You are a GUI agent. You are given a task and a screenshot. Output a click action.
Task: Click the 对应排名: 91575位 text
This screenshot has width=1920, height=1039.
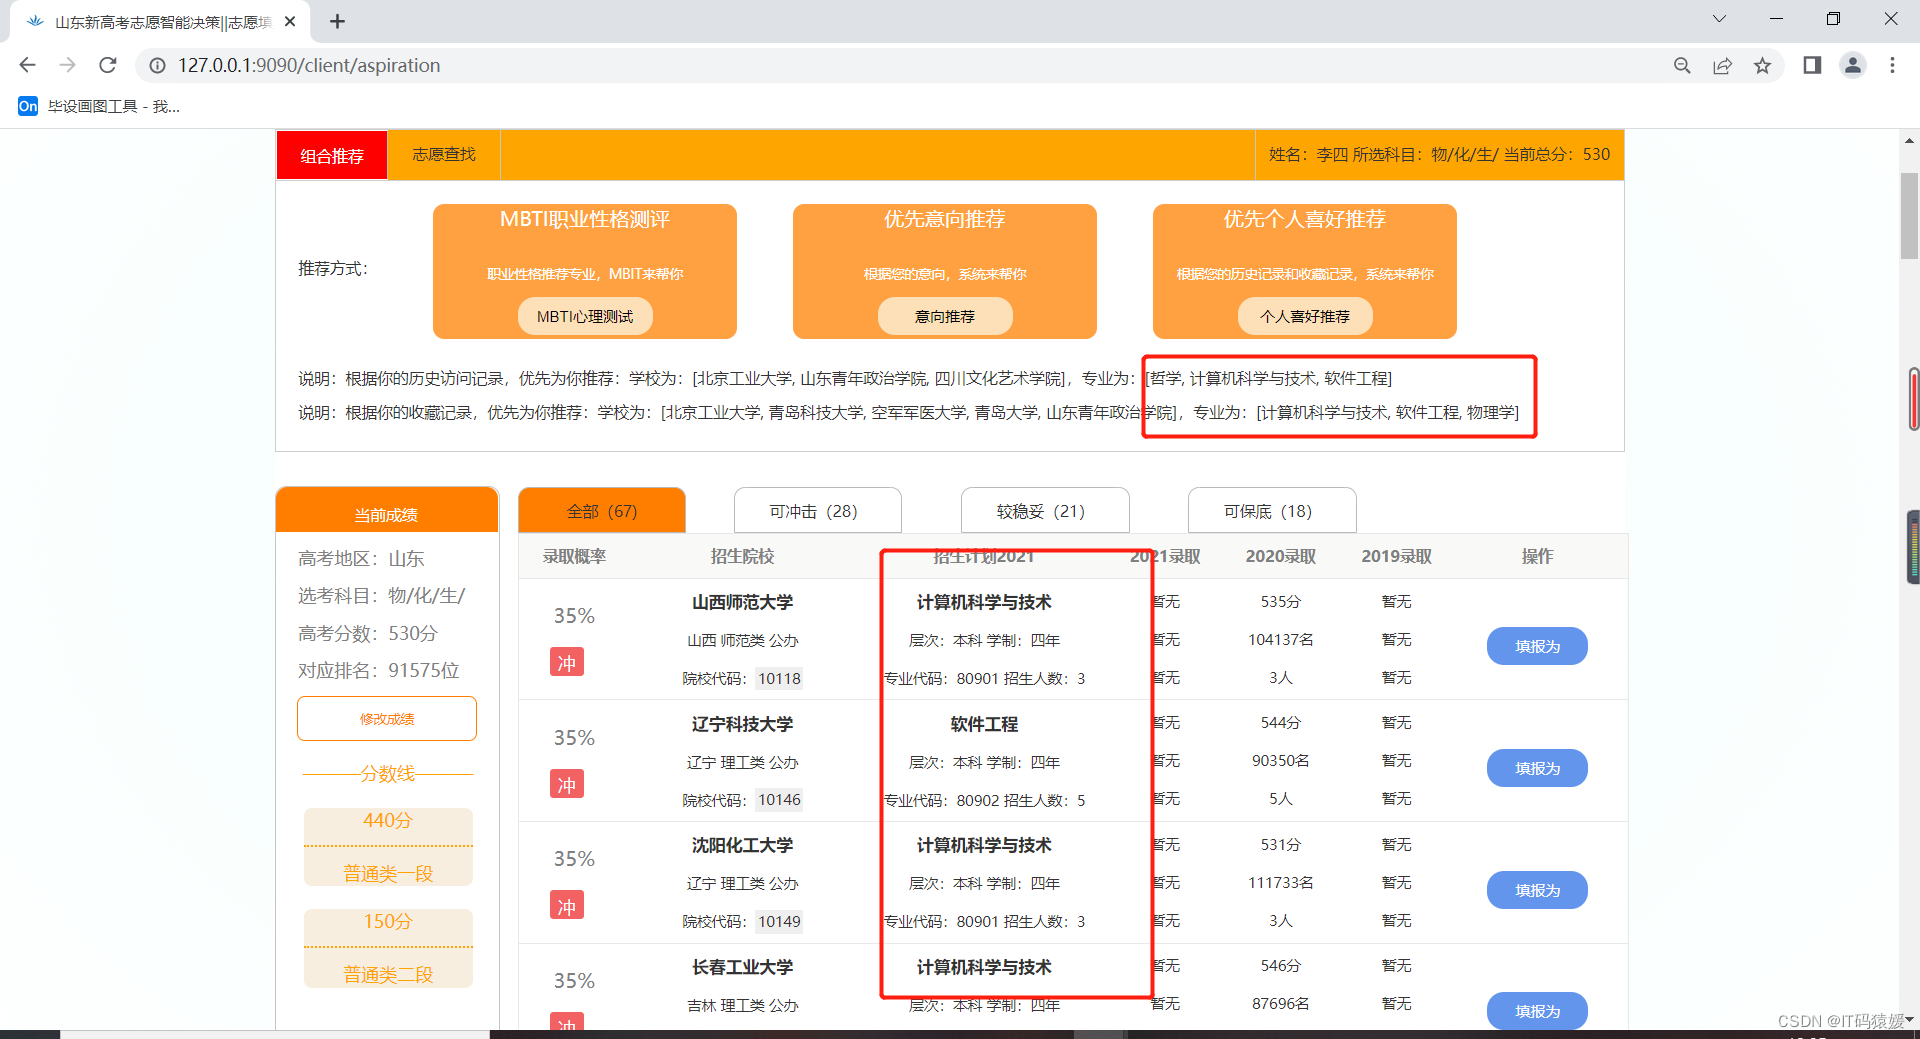point(378,670)
